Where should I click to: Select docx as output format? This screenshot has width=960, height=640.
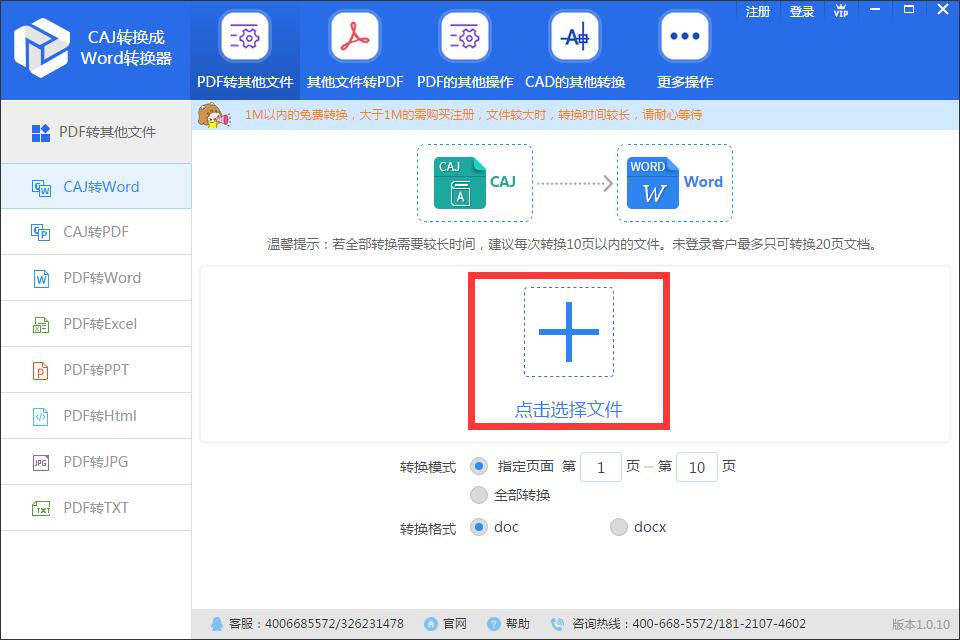(619, 527)
